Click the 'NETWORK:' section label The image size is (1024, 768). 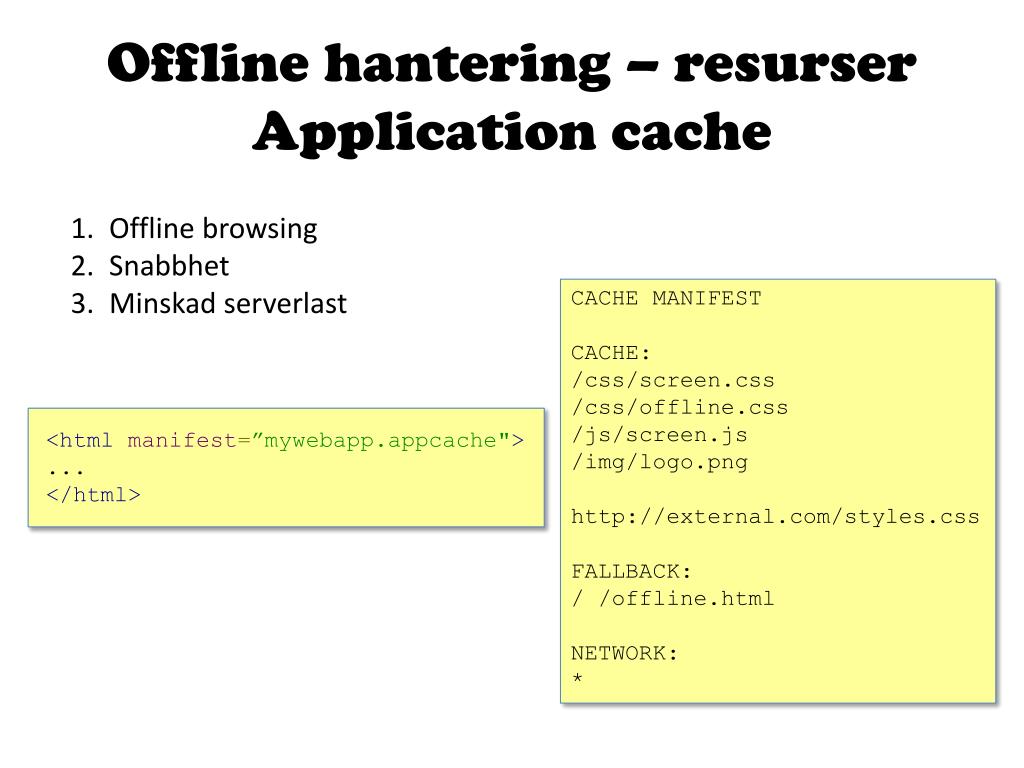624,653
